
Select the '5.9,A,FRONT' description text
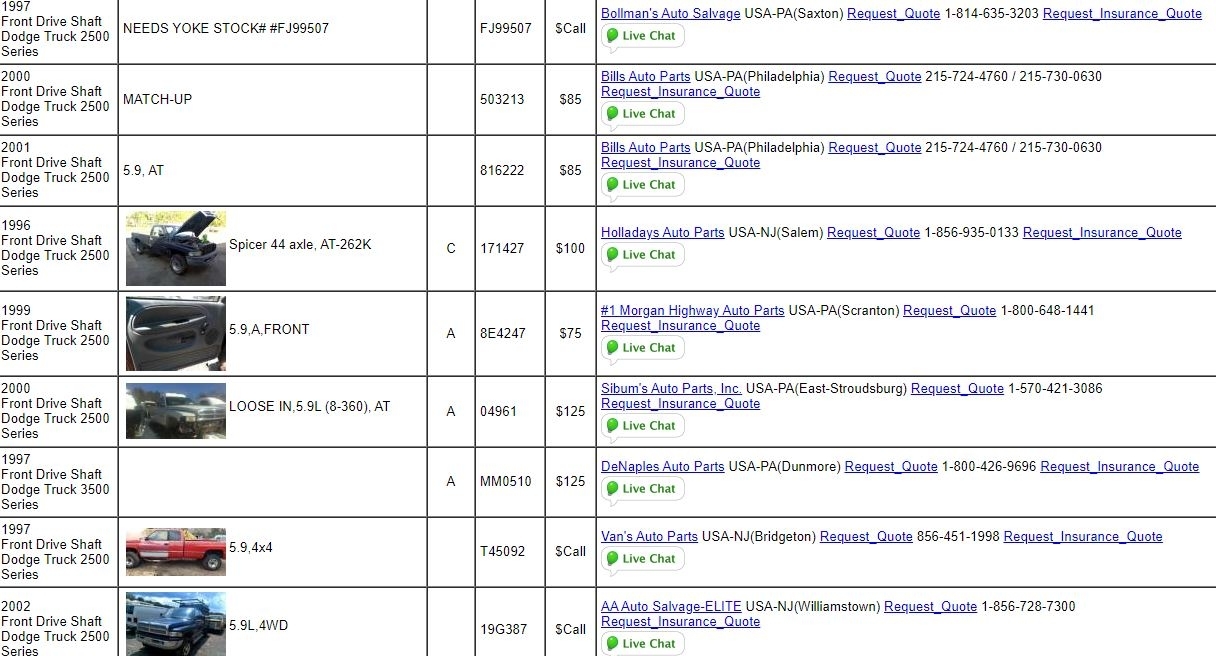pyautogui.click(x=269, y=329)
